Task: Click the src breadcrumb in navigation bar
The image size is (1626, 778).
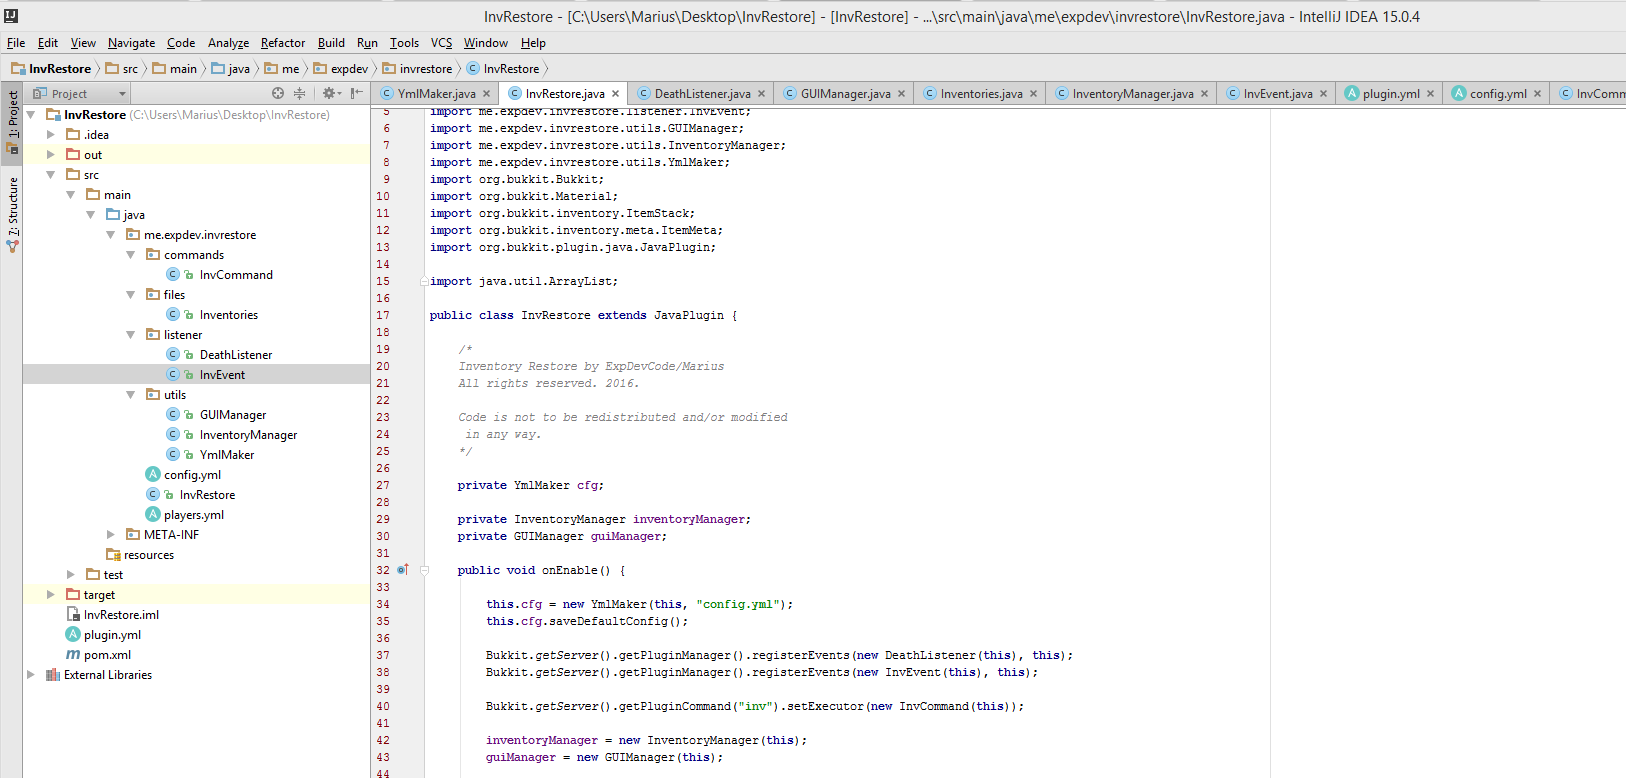Action: (122, 69)
